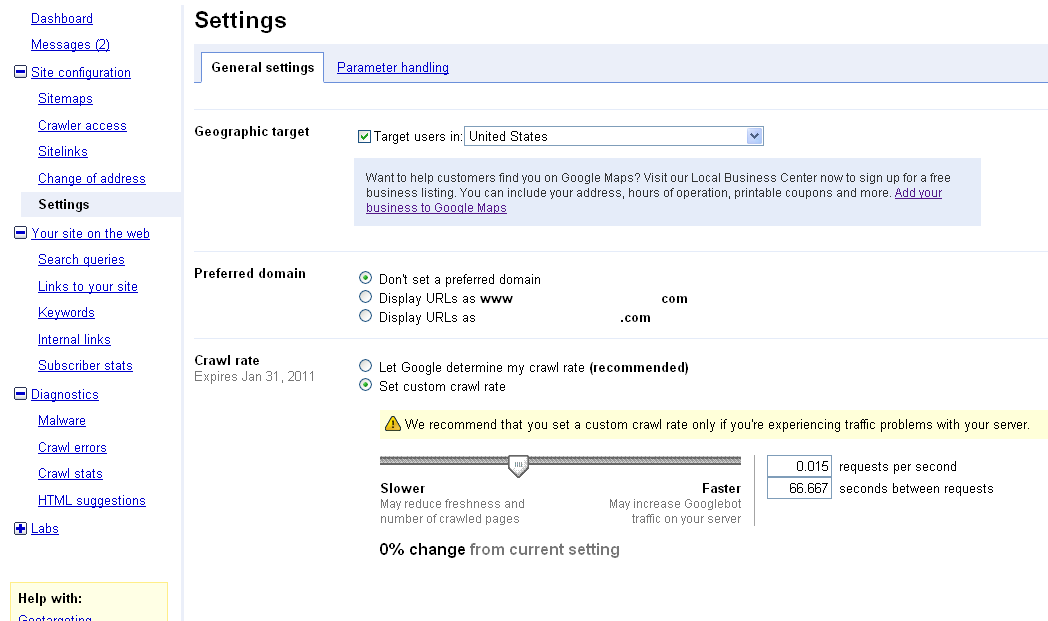Select Set custom crawl rate option

[x=365, y=386]
